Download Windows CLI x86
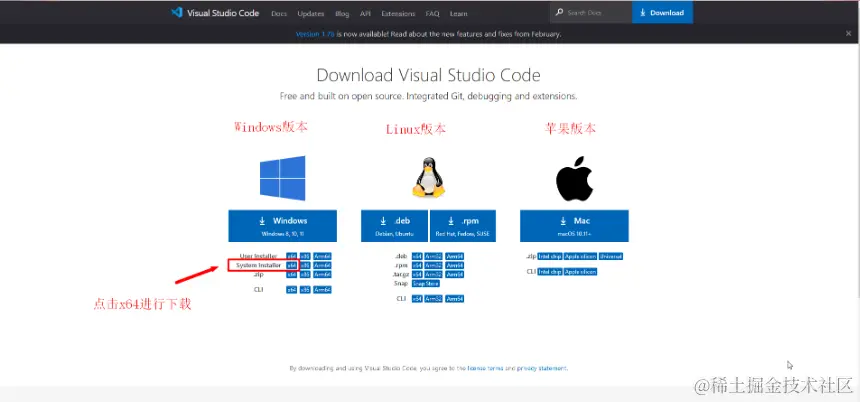This screenshot has width=860, height=402. (x=305, y=290)
